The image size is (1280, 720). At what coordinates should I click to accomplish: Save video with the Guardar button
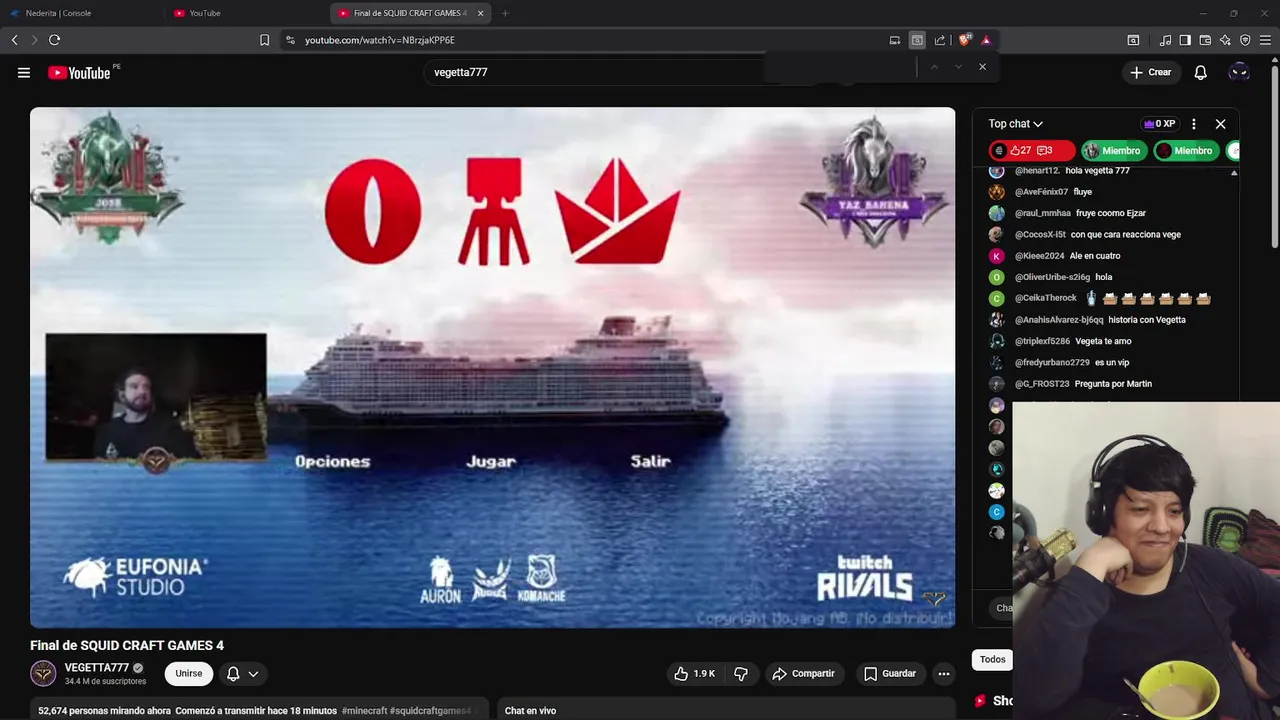click(890, 674)
